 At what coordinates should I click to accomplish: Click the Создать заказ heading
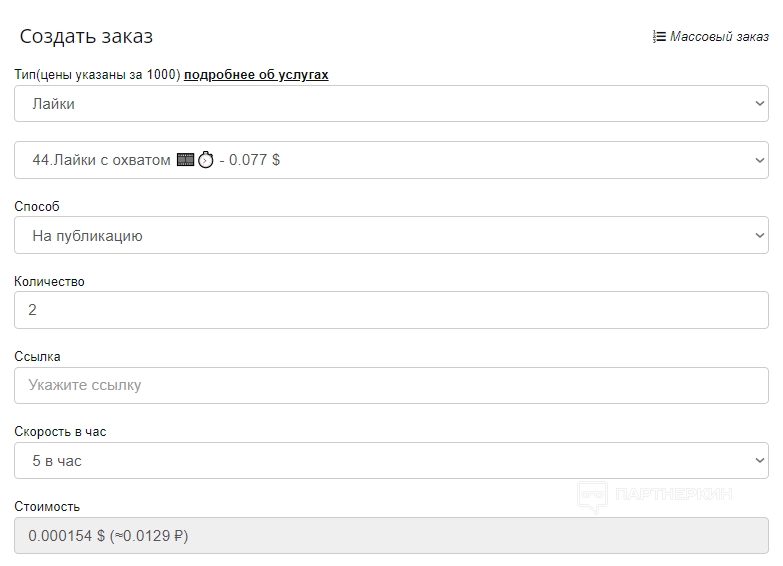pos(86,37)
